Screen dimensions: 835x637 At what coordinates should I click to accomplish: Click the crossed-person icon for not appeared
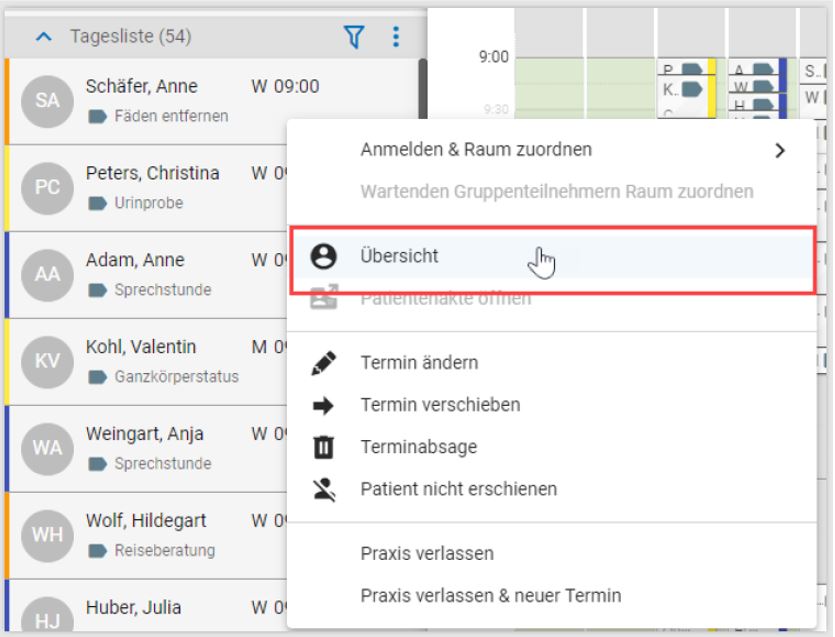(x=323, y=490)
